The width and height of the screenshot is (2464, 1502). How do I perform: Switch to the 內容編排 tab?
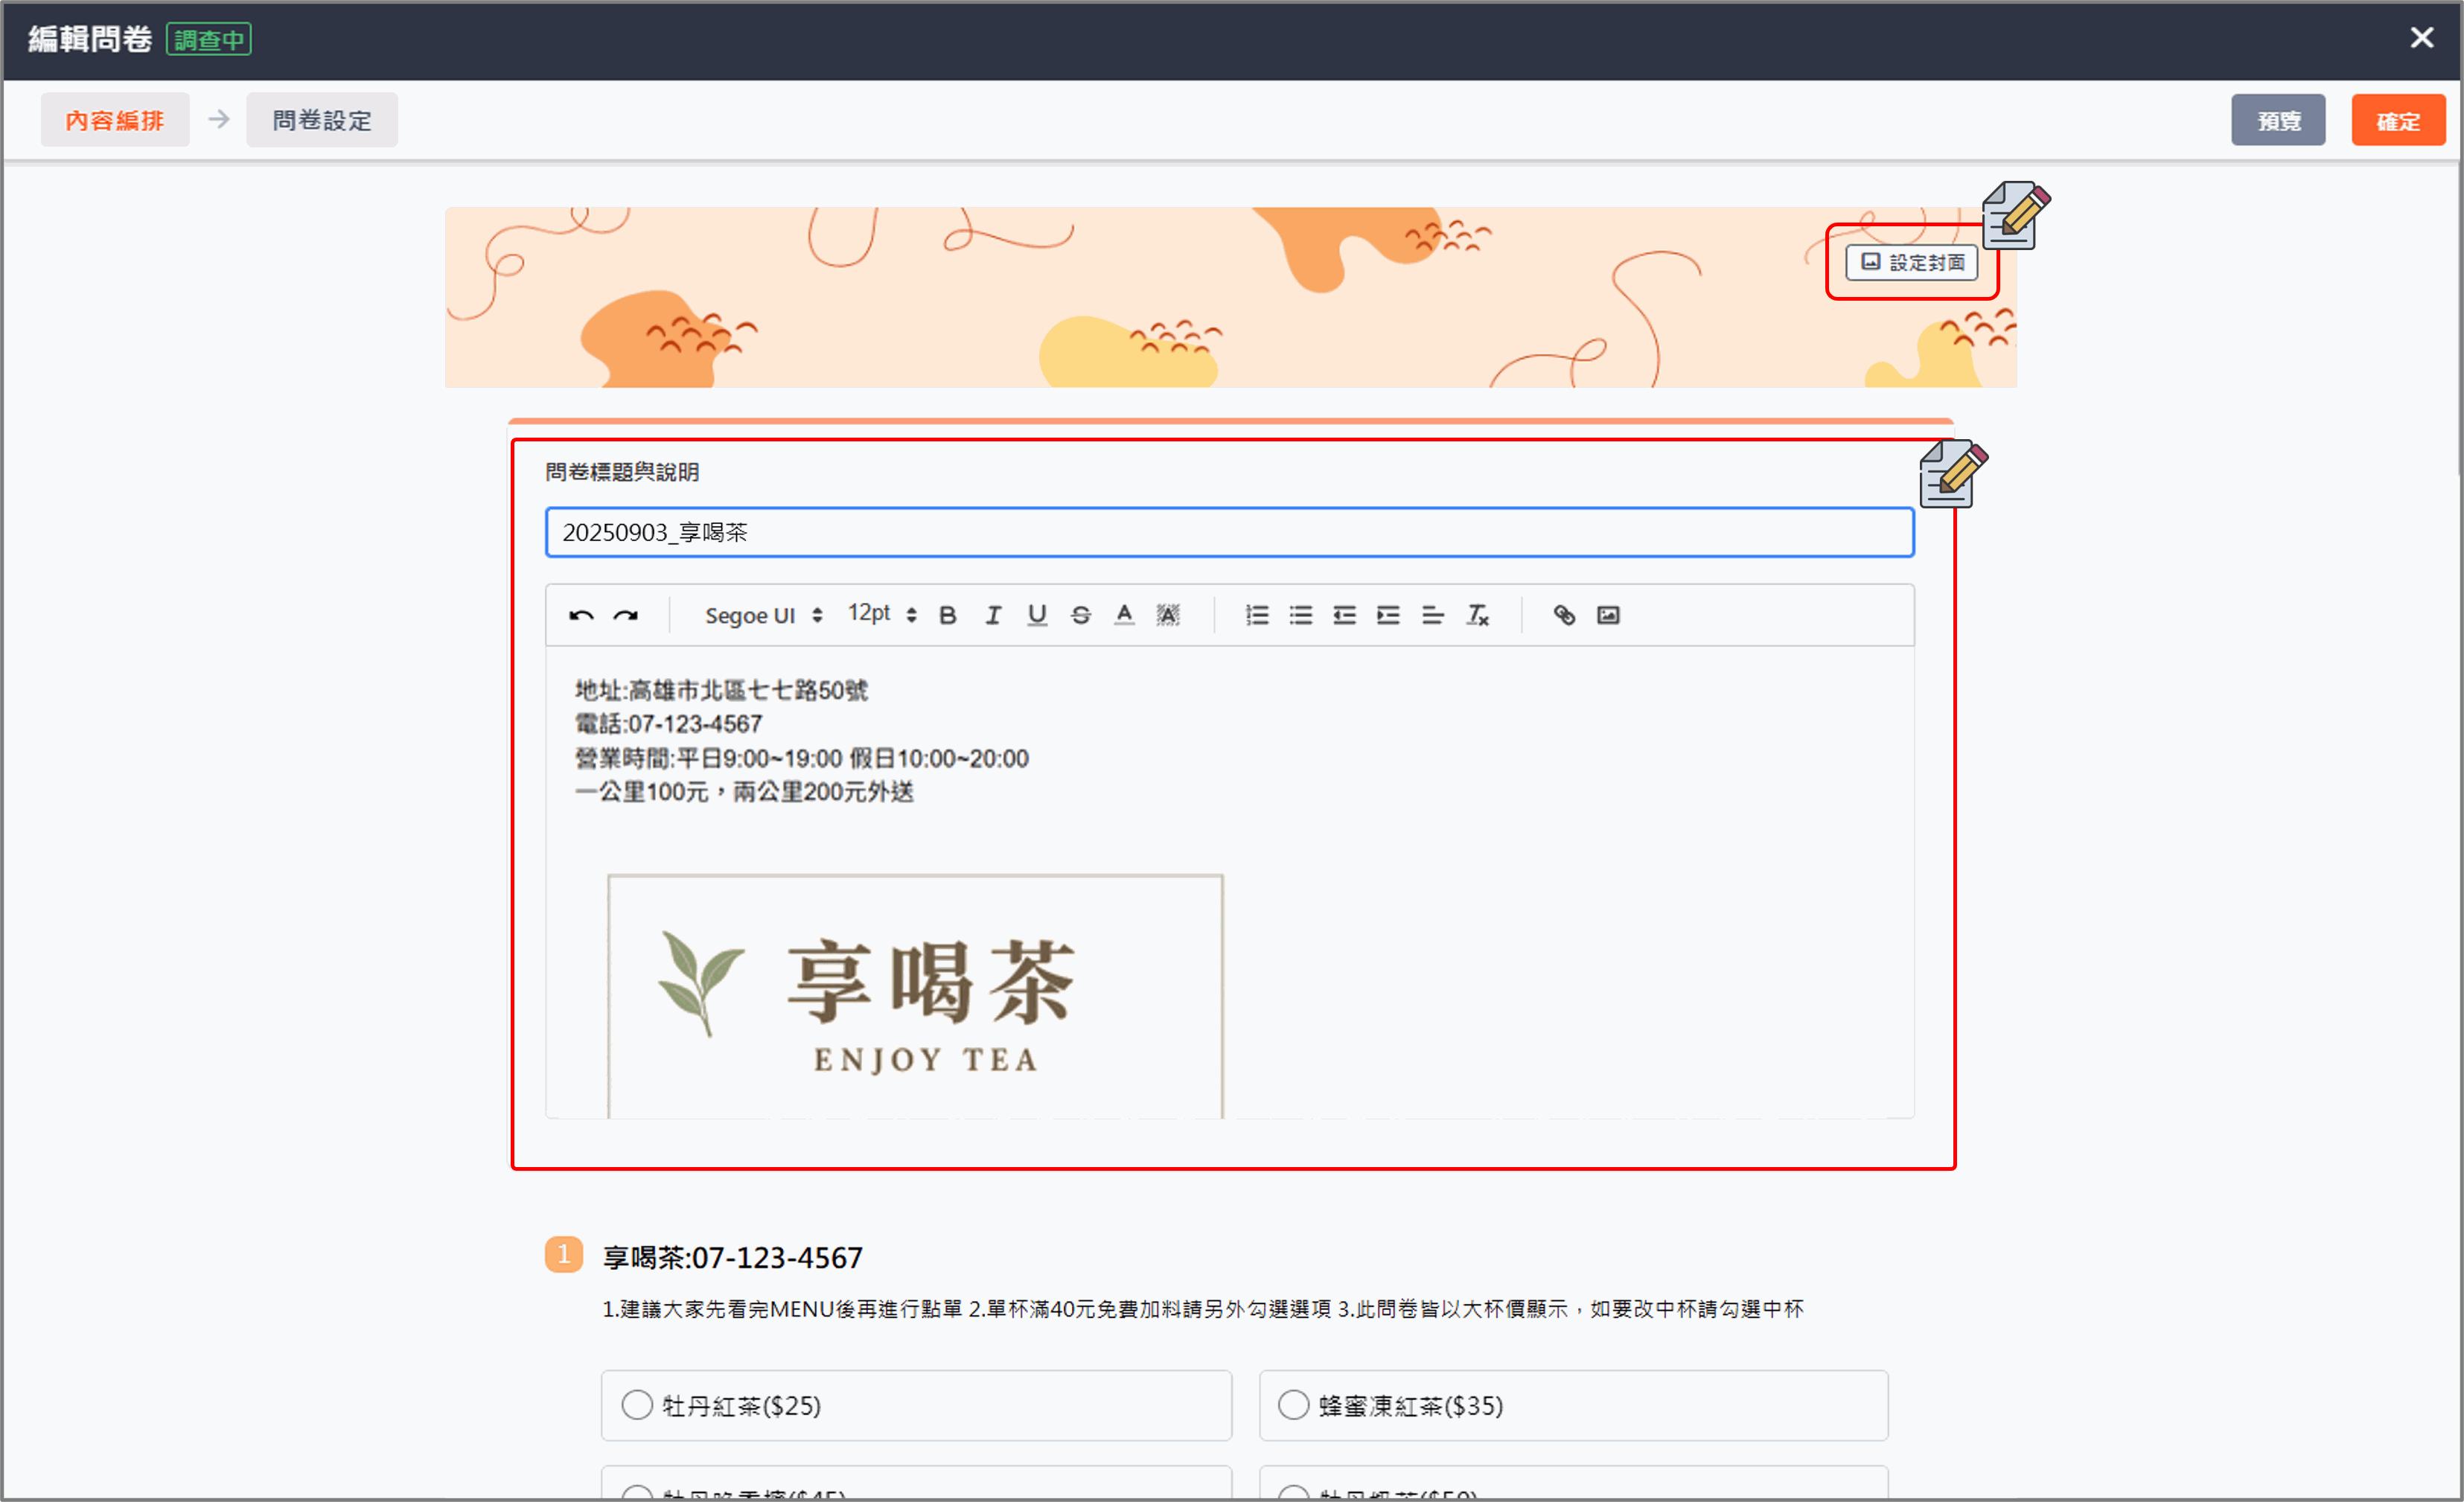click(115, 120)
